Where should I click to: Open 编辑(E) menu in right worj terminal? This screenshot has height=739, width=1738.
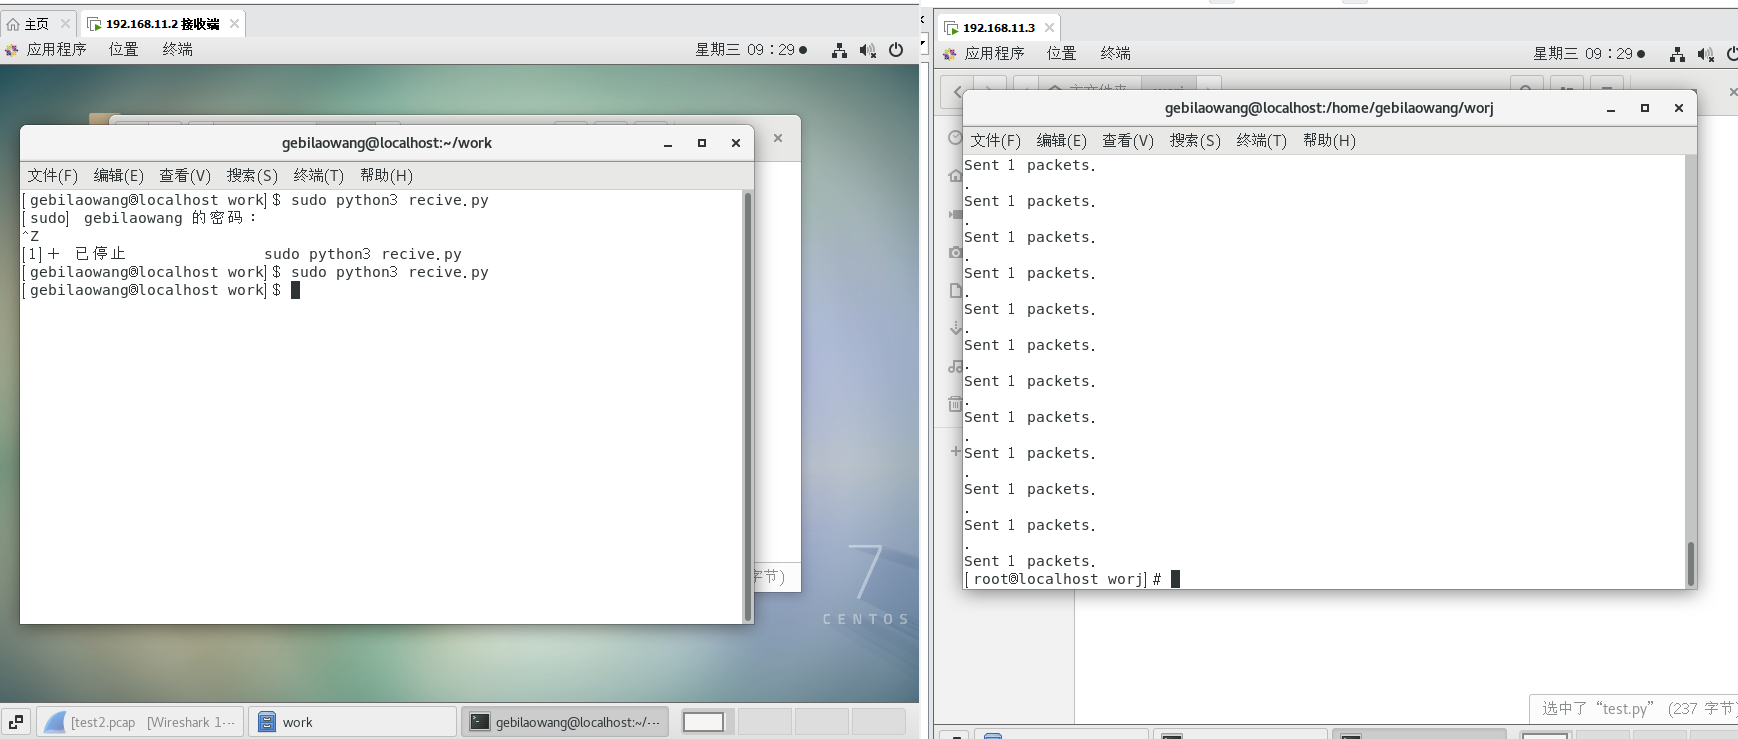(1062, 140)
